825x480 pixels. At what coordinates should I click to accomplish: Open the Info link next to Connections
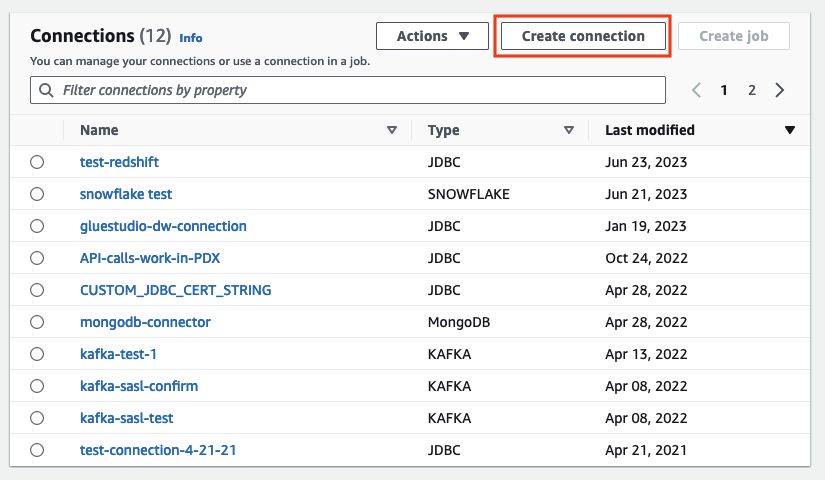[190, 38]
